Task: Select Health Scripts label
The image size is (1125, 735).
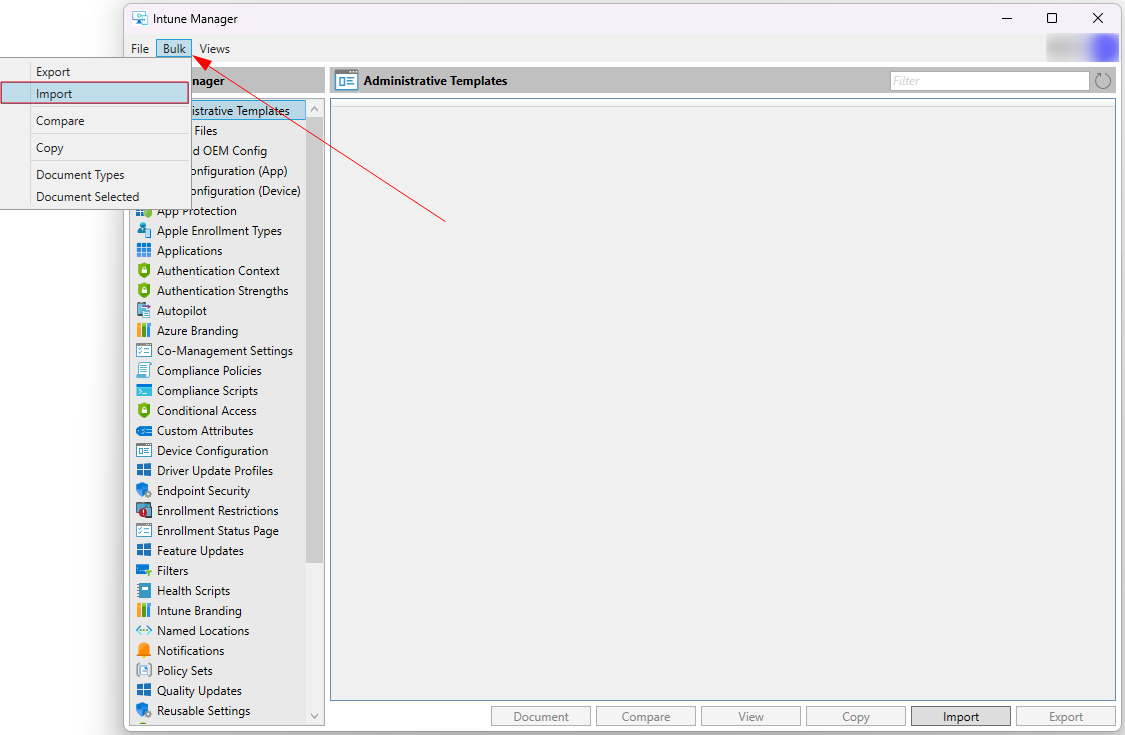Action: coord(194,591)
